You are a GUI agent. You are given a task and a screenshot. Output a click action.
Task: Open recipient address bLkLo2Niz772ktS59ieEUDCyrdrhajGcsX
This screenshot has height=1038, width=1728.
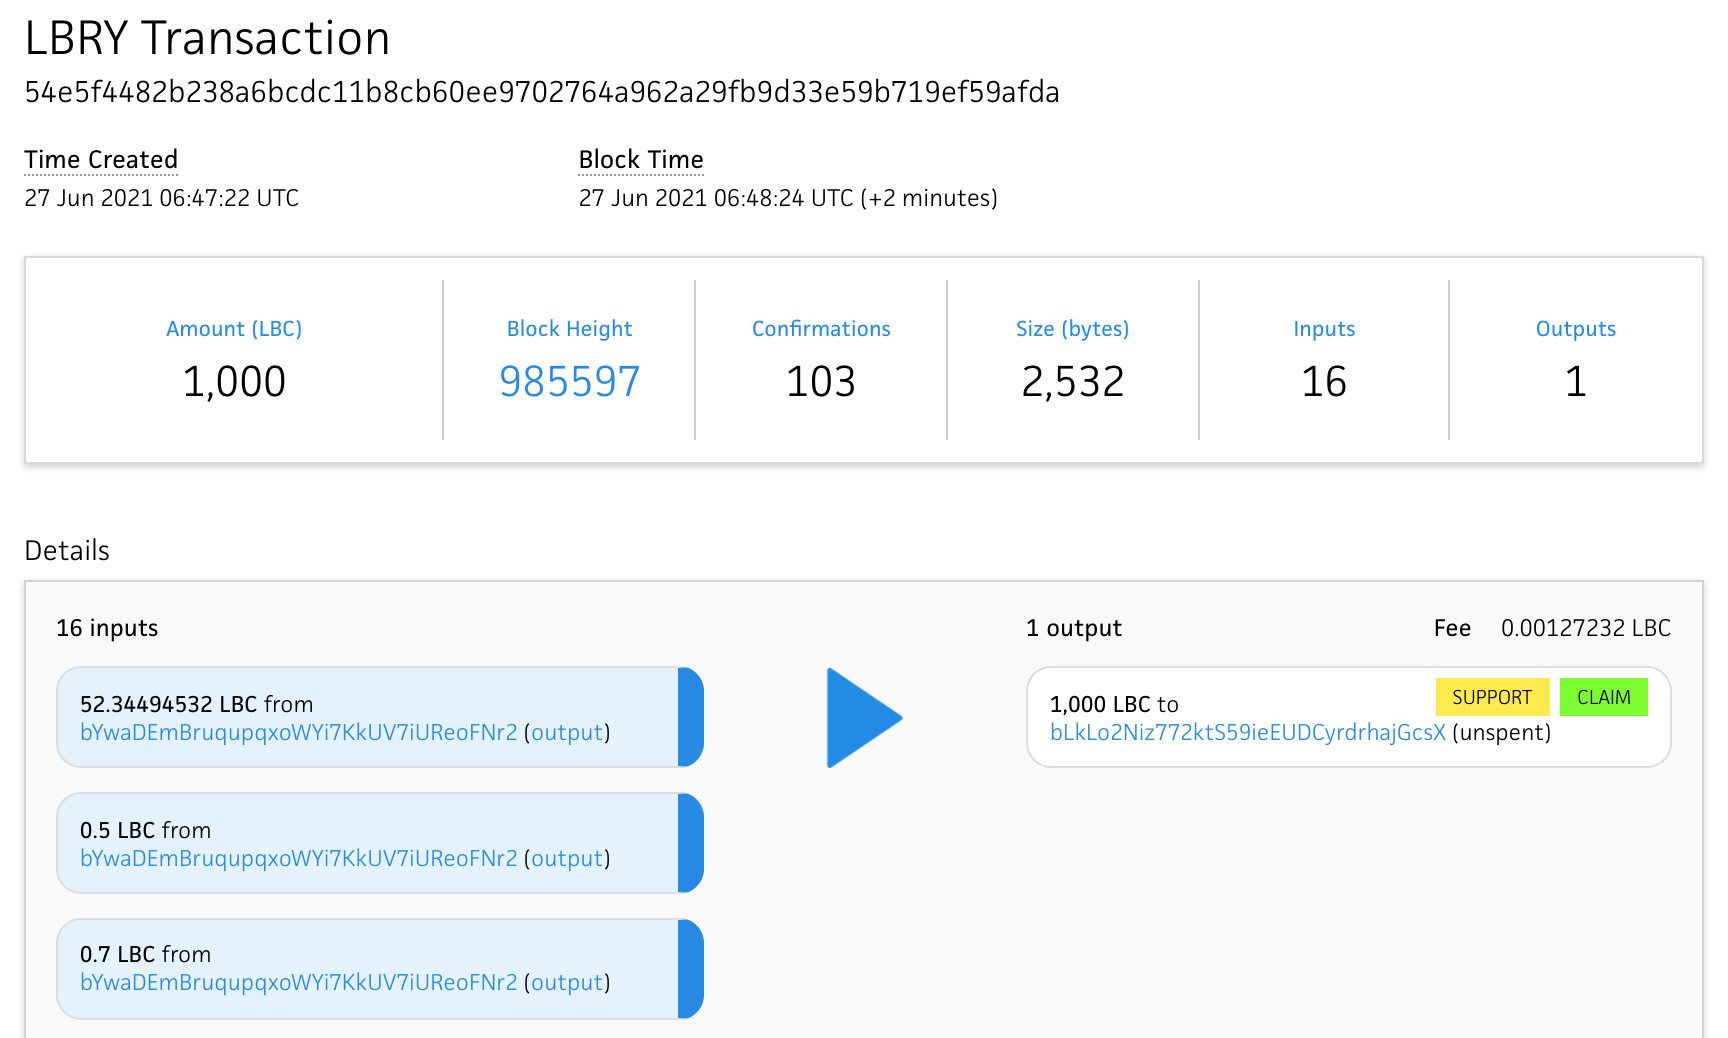point(1248,732)
